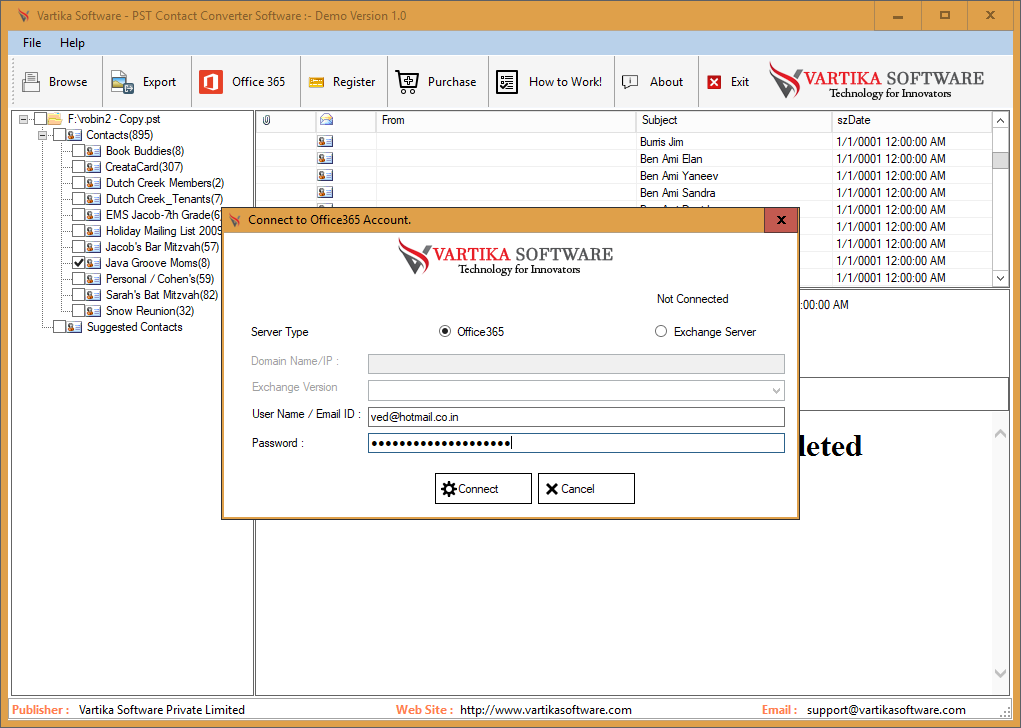Select the Exchange Server radio button
Screen dimensions: 1021x728
(661, 331)
